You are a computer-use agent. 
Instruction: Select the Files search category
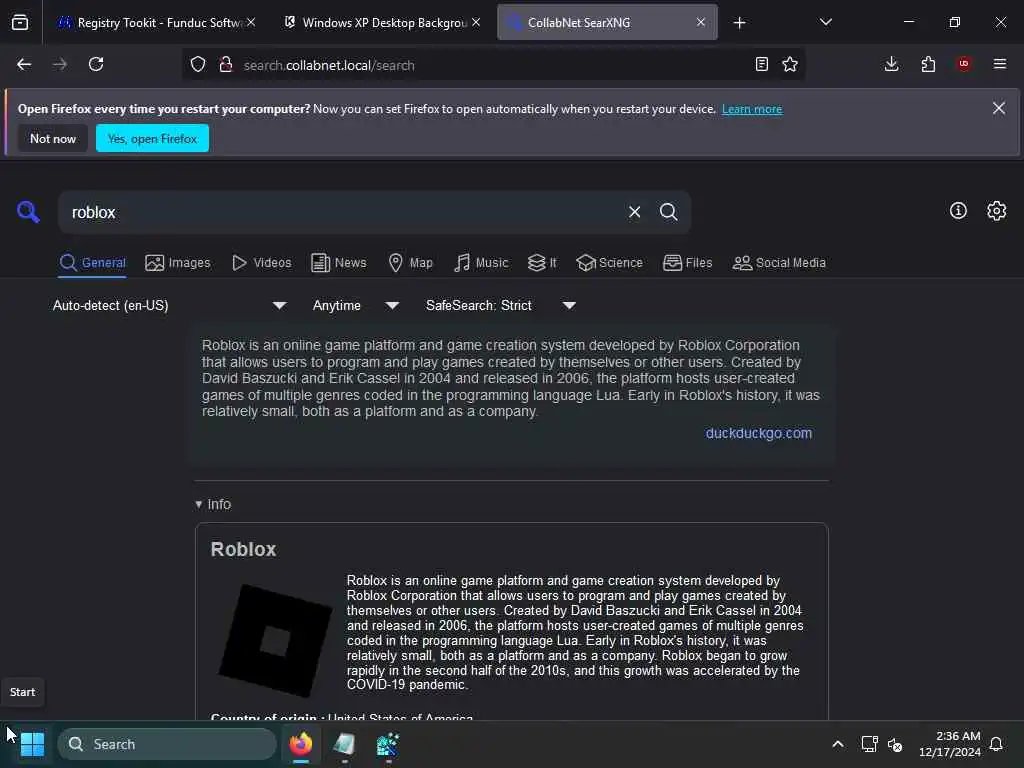tap(687, 263)
